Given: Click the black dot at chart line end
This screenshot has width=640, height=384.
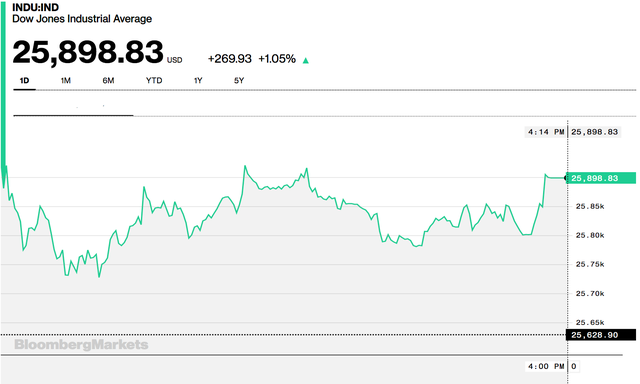Looking at the screenshot, I should 566,178.
